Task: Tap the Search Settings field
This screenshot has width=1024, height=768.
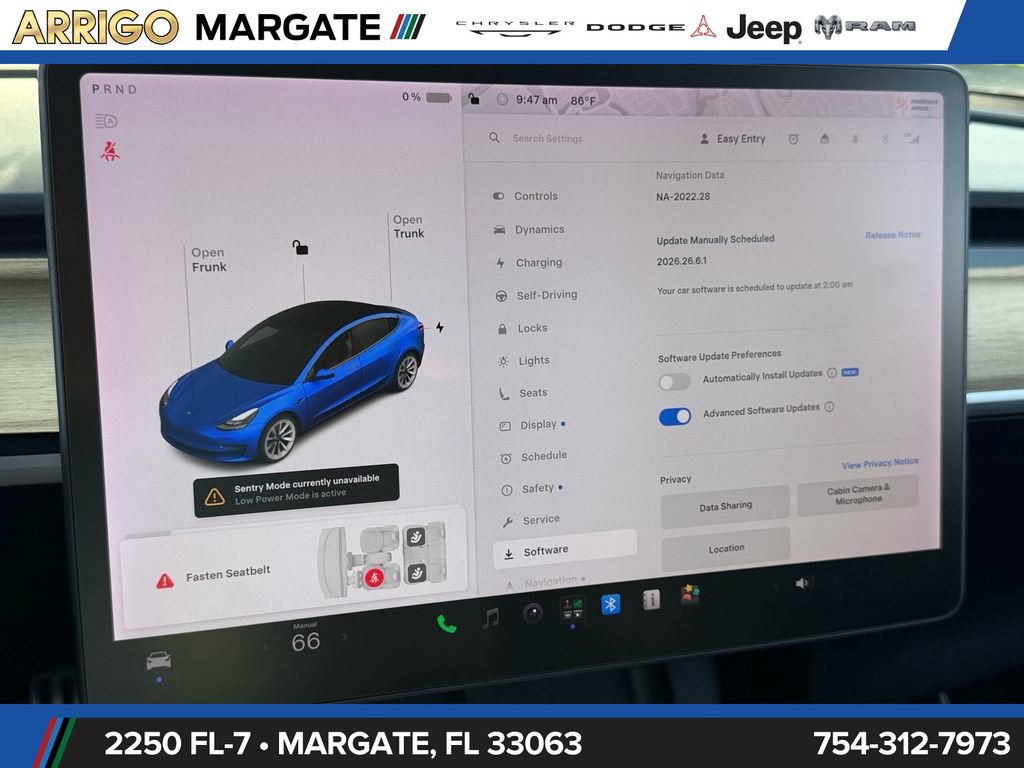Action: point(547,138)
